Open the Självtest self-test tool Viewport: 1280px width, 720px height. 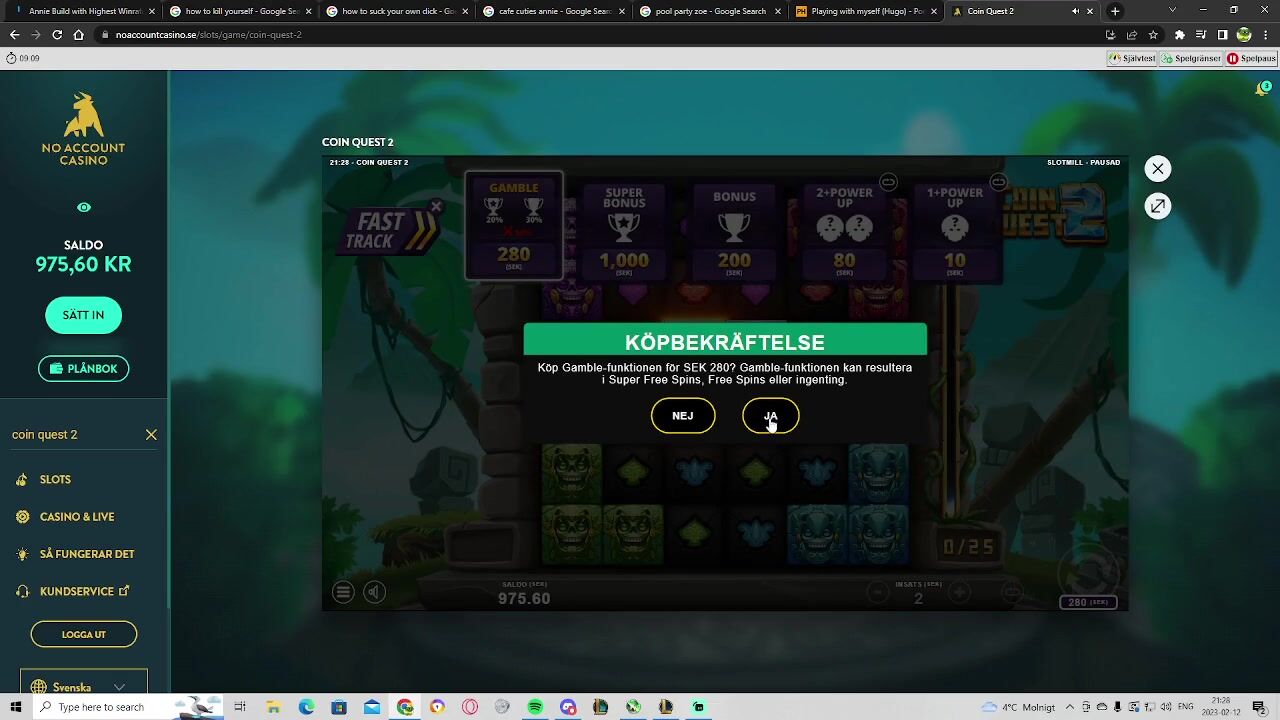coord(1132,58)
